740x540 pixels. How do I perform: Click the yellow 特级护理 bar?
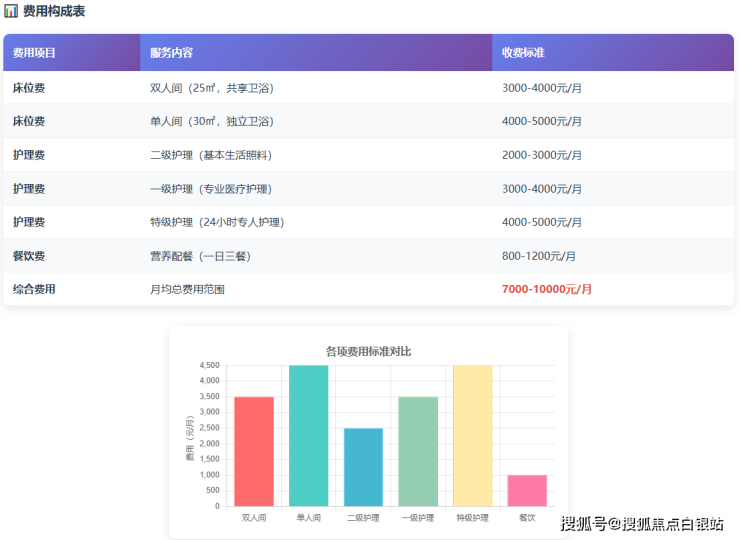[x=472, y=435]
